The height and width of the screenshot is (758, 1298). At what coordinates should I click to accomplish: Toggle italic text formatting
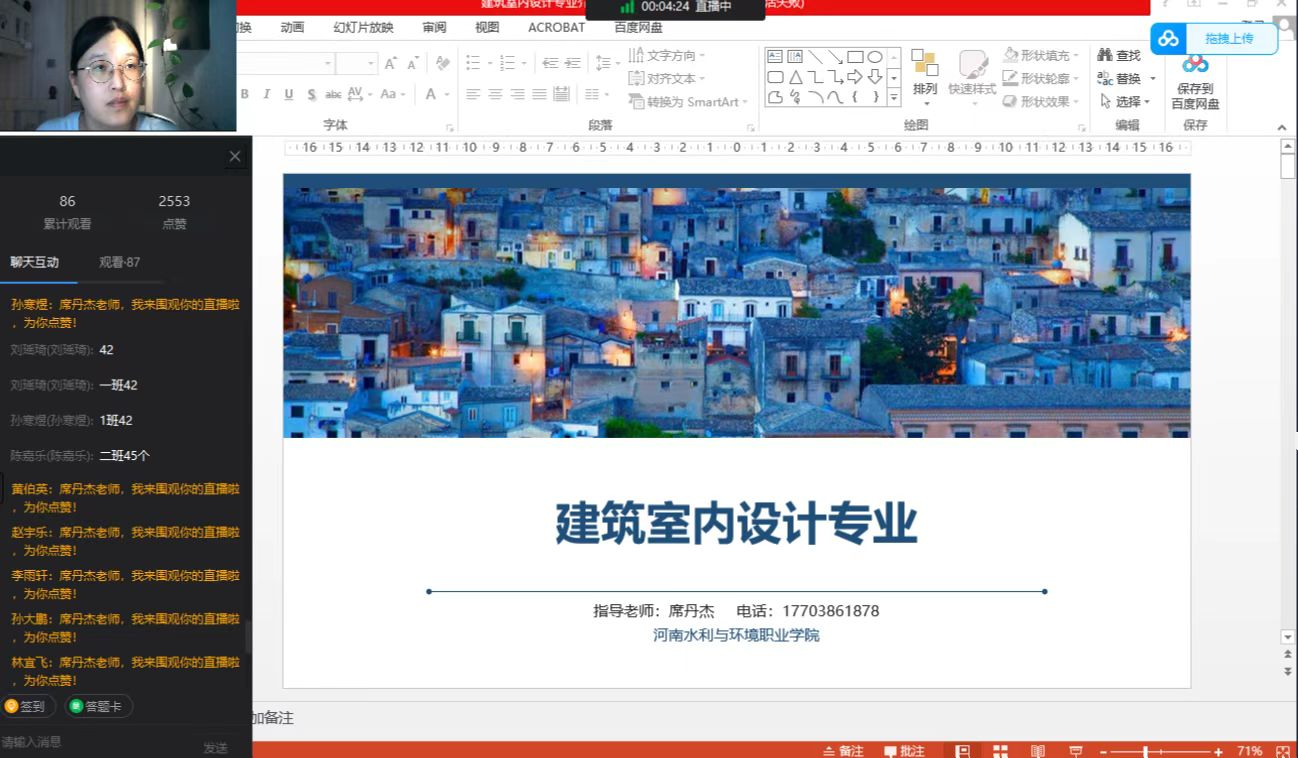(x=266, y=94)
